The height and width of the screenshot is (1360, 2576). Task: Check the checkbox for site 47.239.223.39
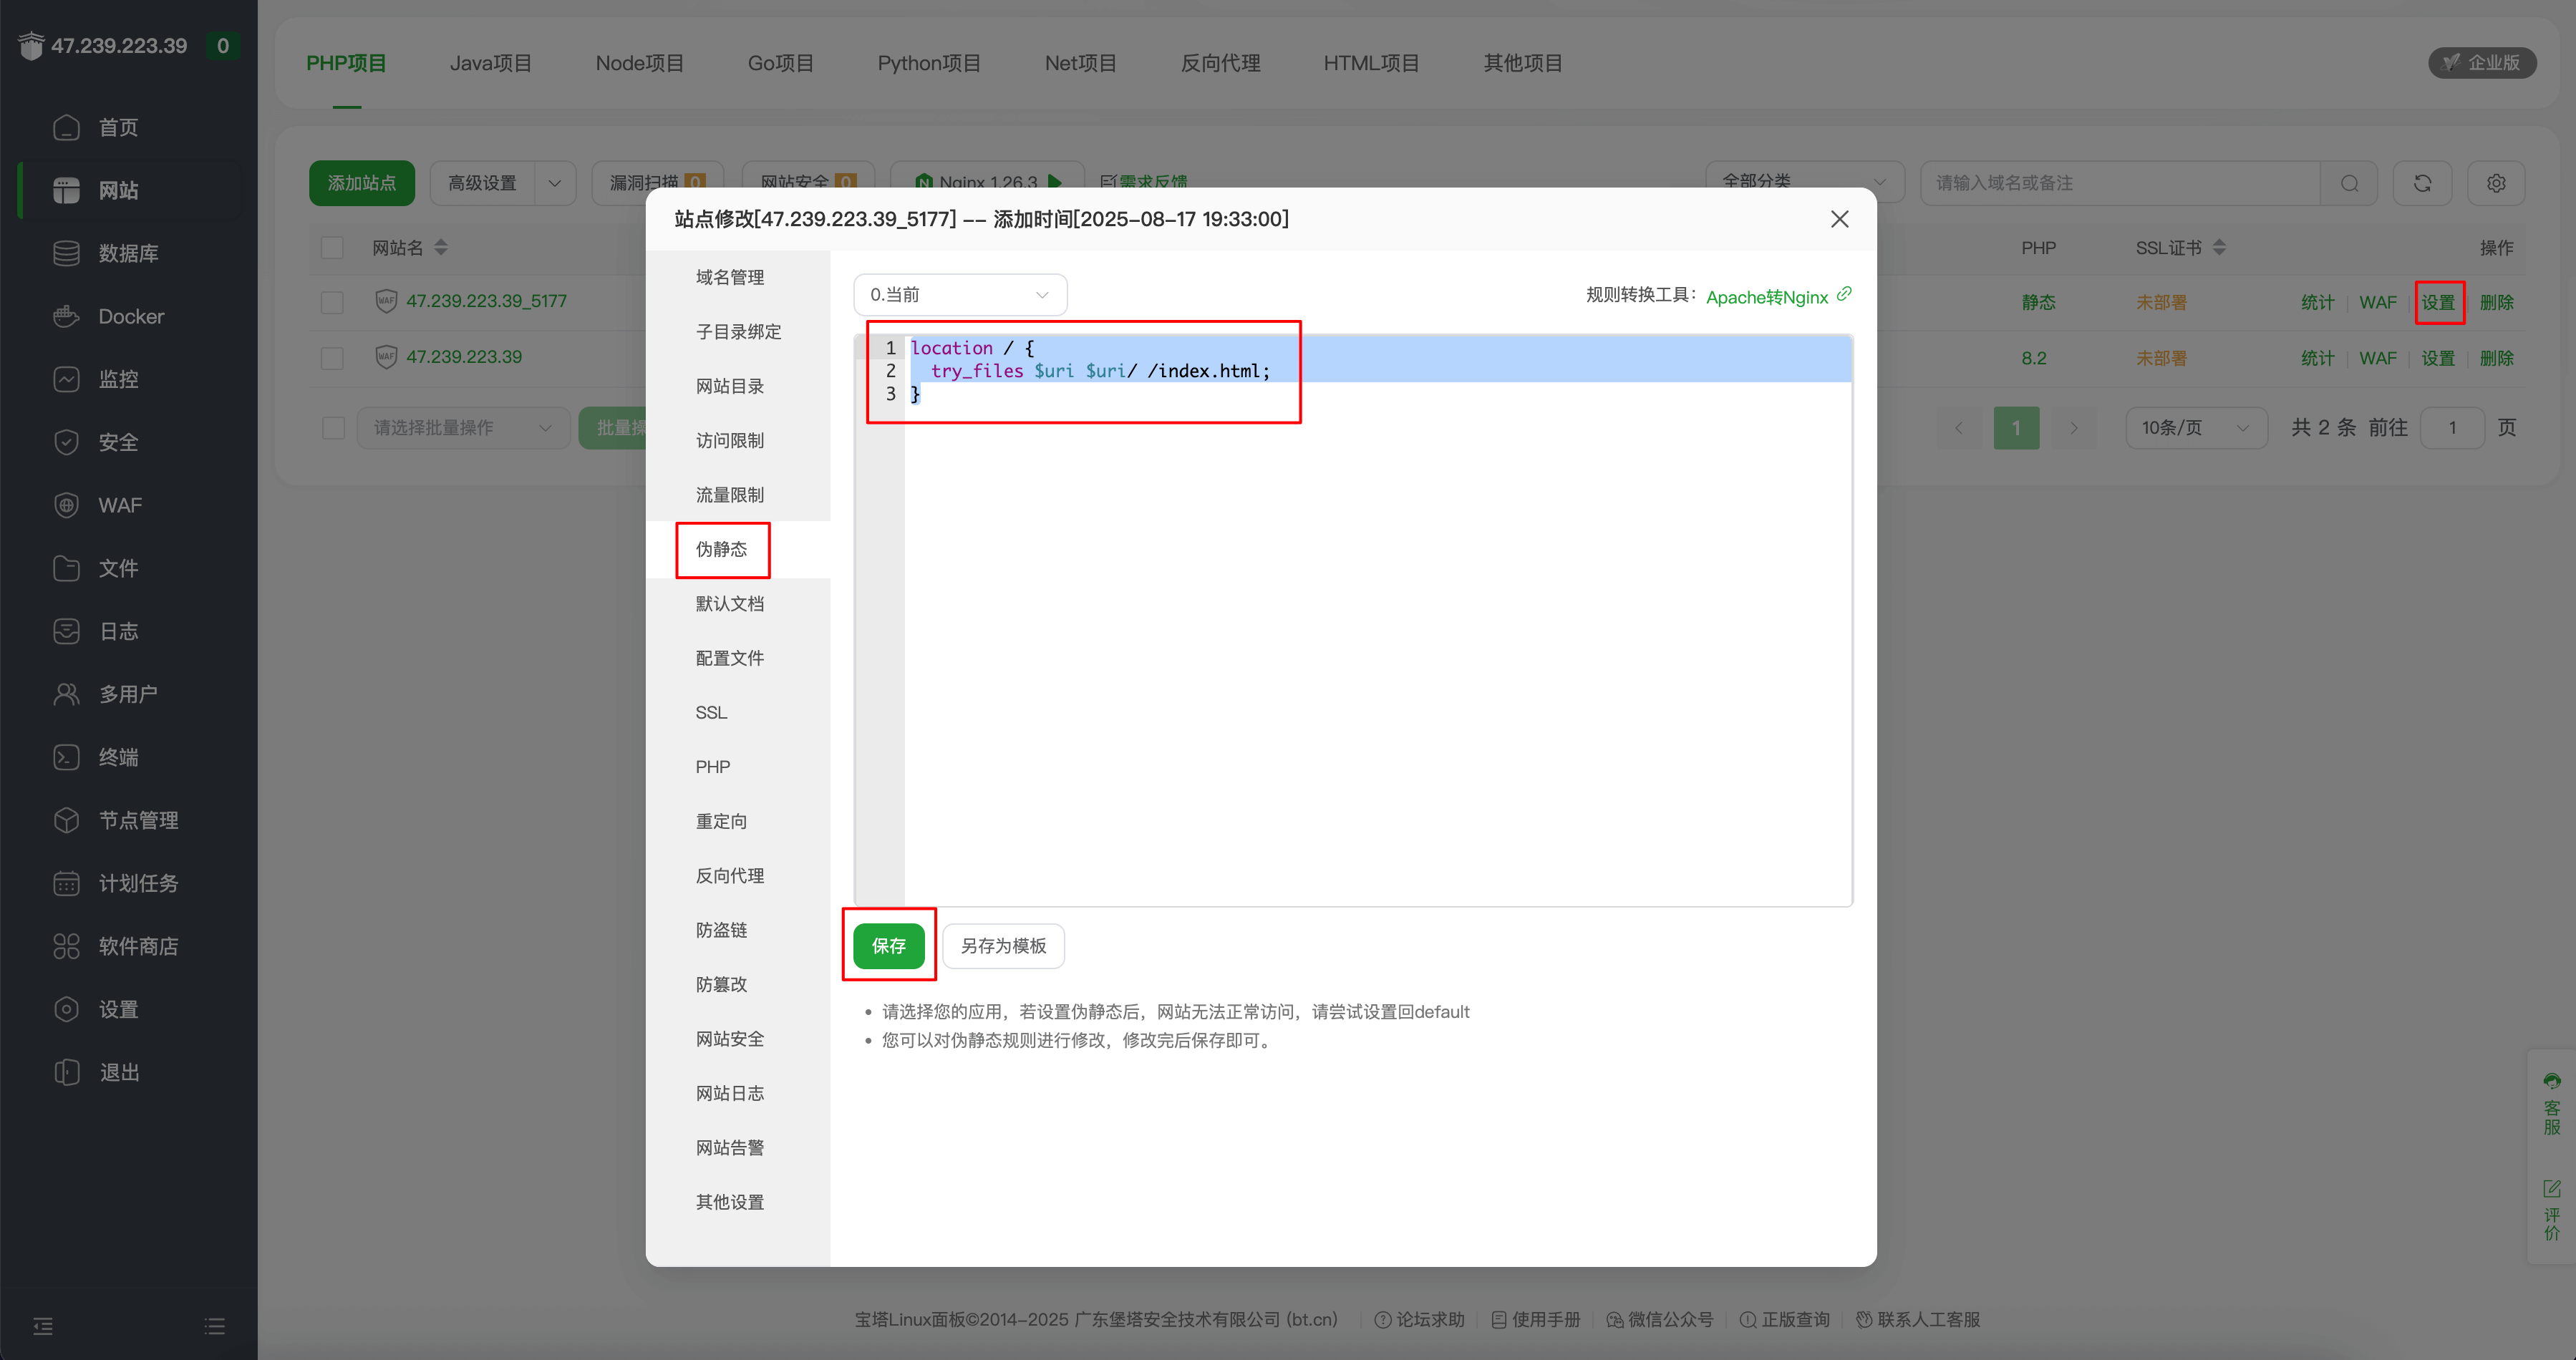[x=331, y=357]
